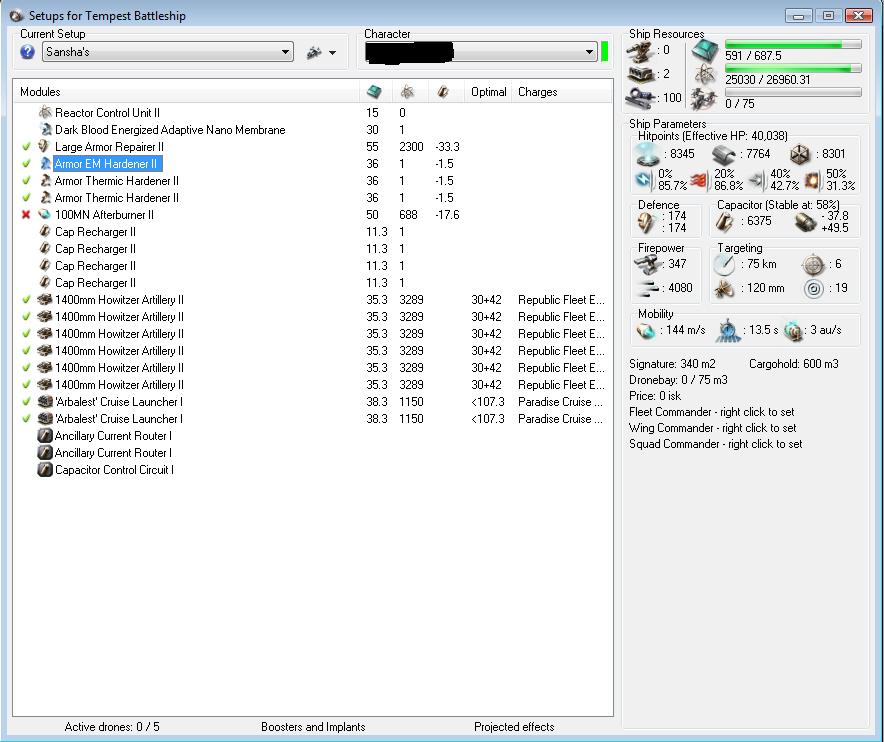Click the powergrid usage progress bar
884x742 pixels.
[793, 68]
